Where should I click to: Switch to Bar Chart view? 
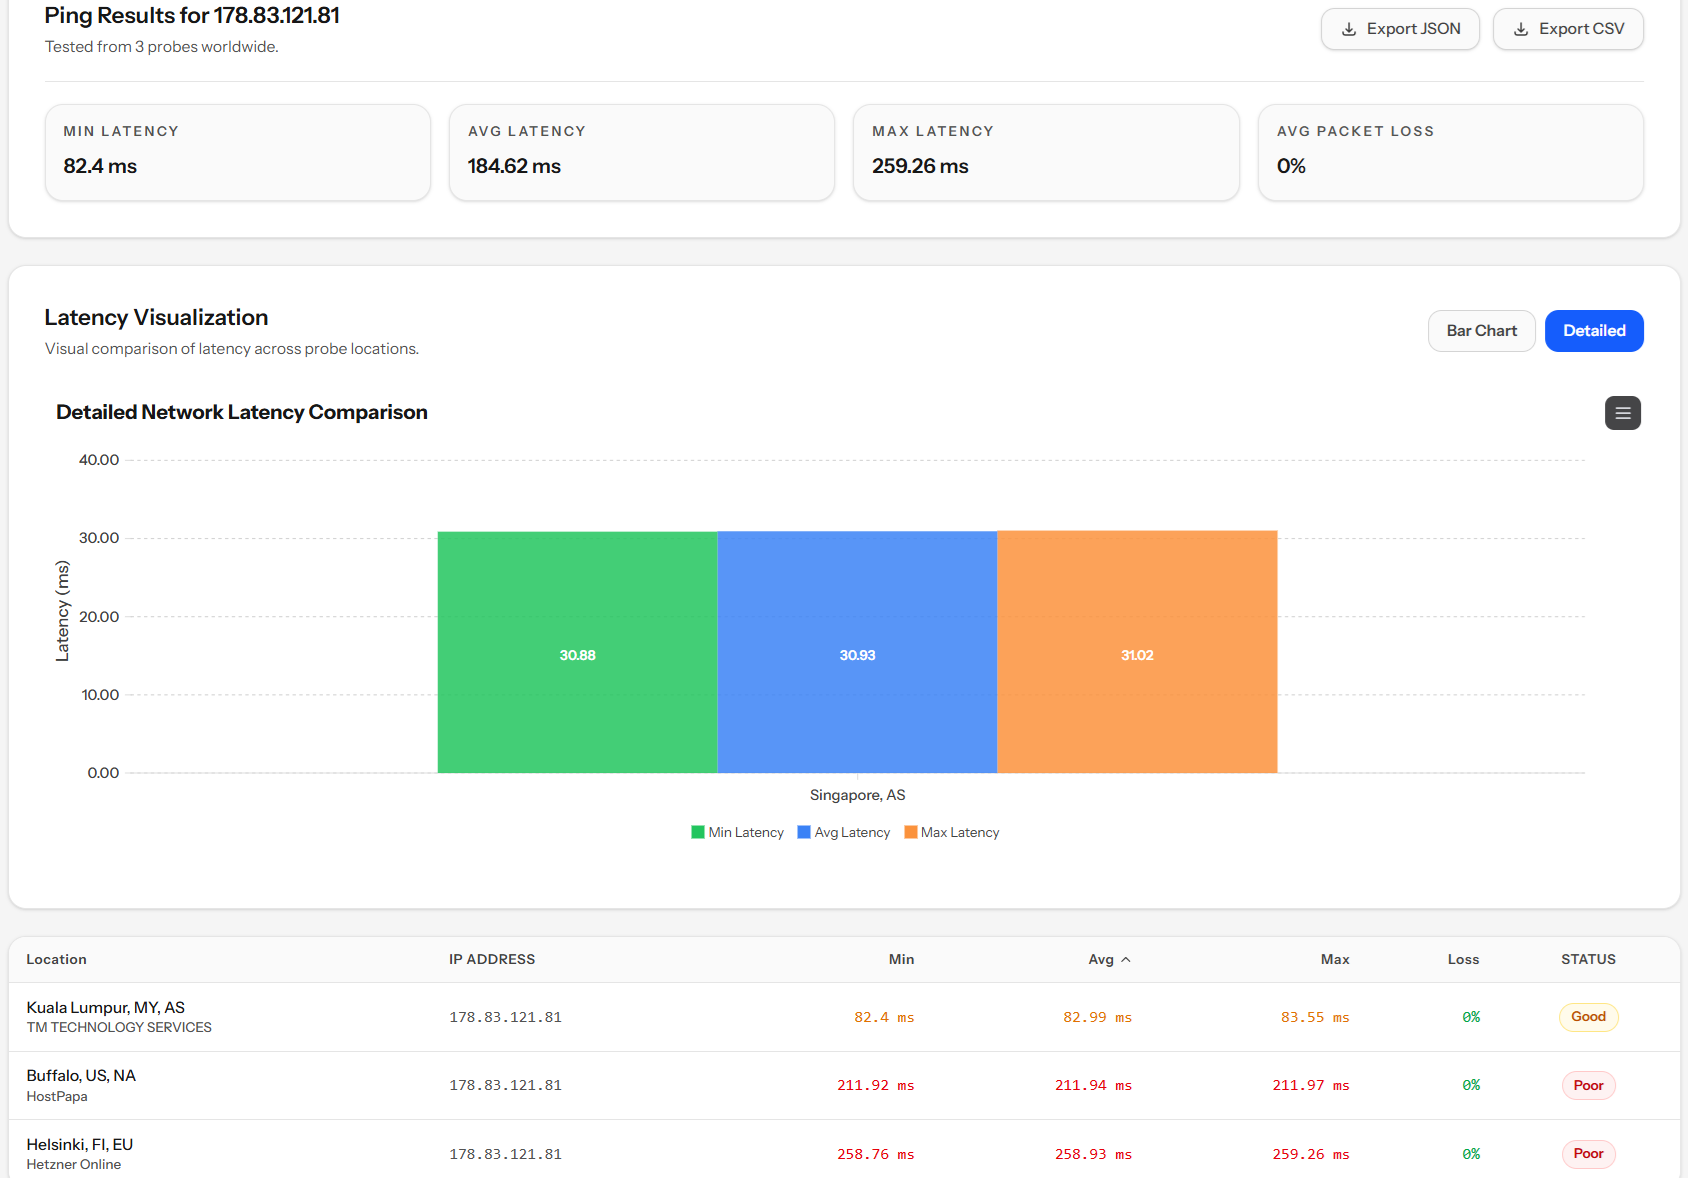1481,331
